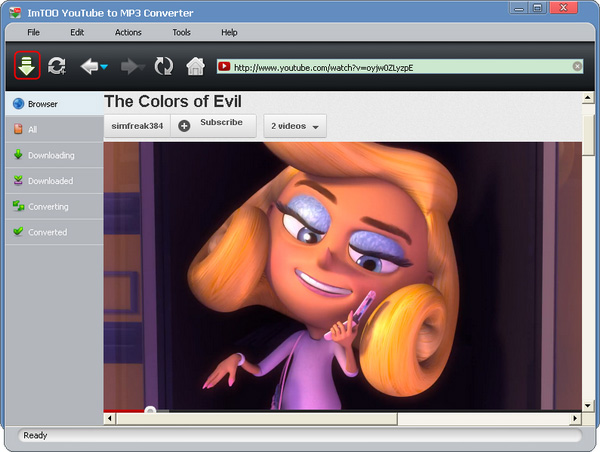Select the Browser sidebar tab
This screenshot has height=452, width=600.
click(x=55, y=104)
